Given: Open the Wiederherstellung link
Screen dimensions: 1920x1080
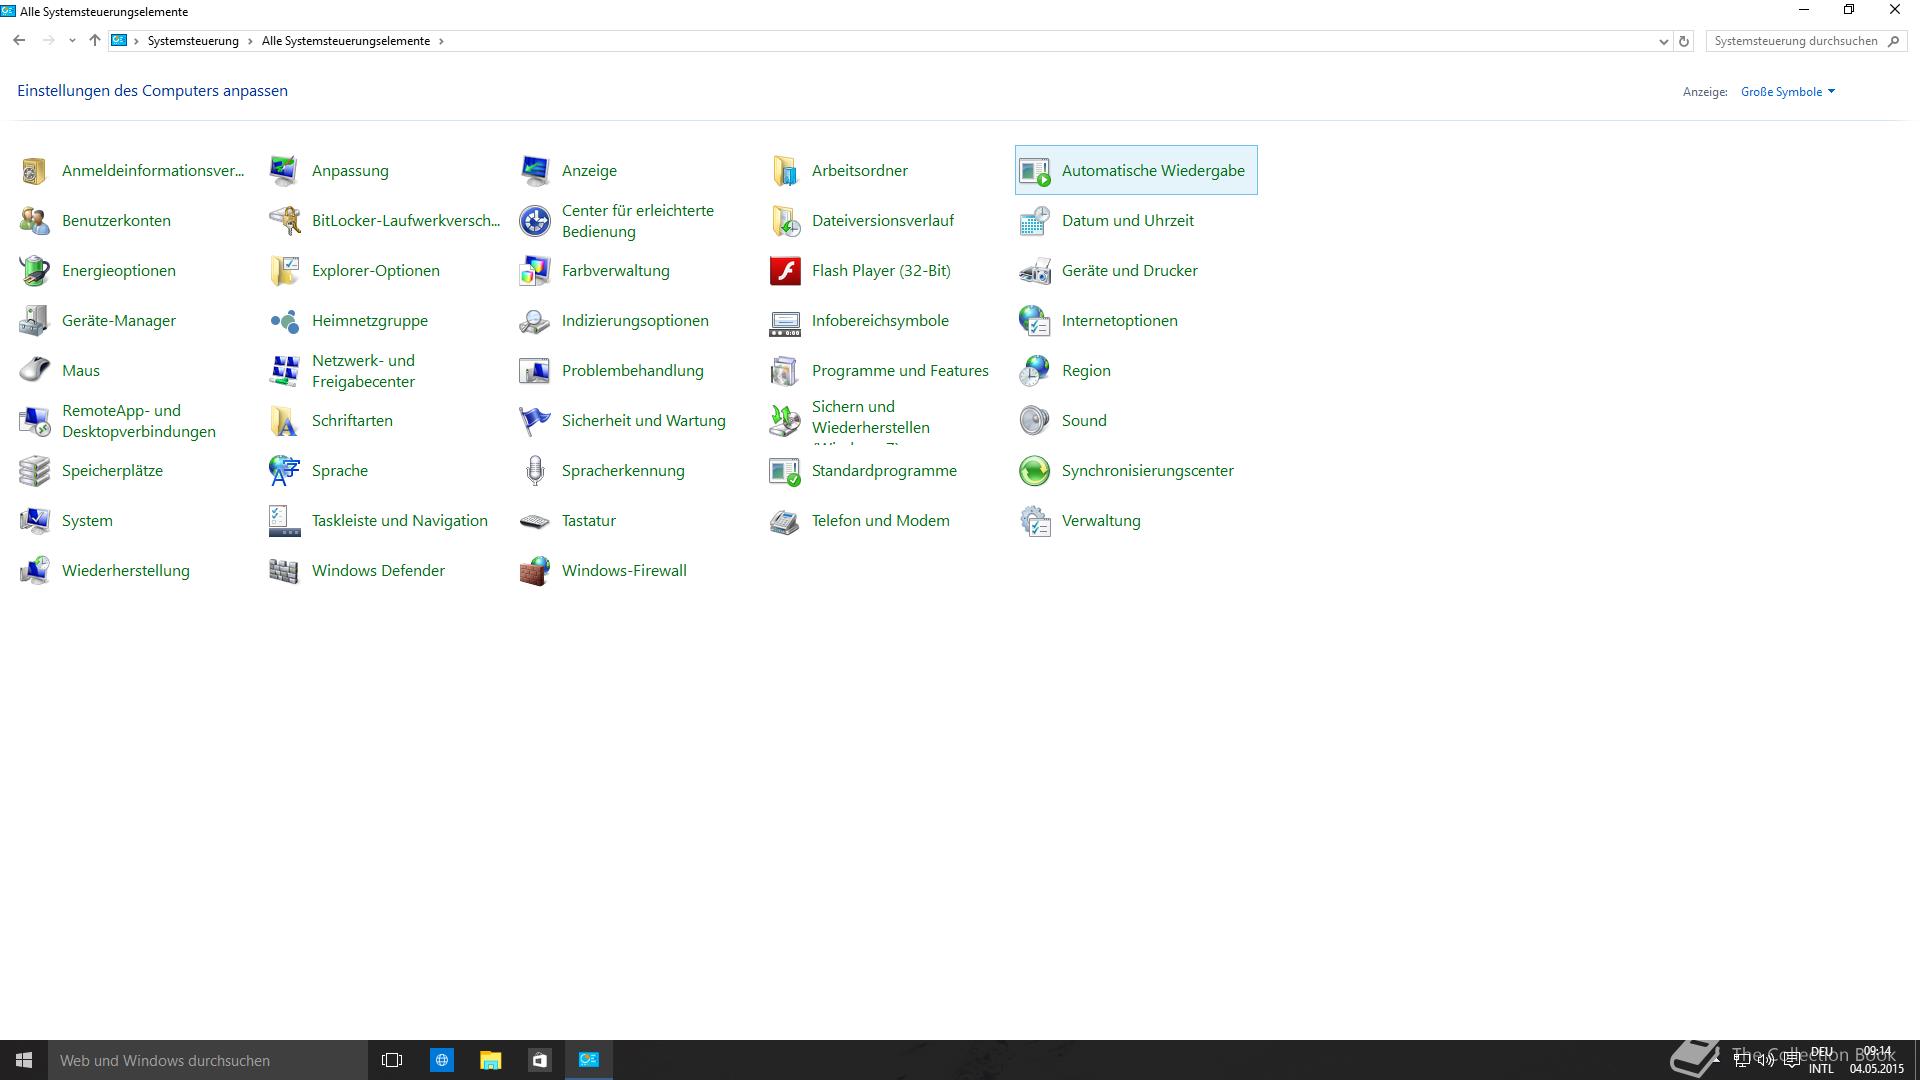Looking at the screenshot, I should (x=126, y=571).
